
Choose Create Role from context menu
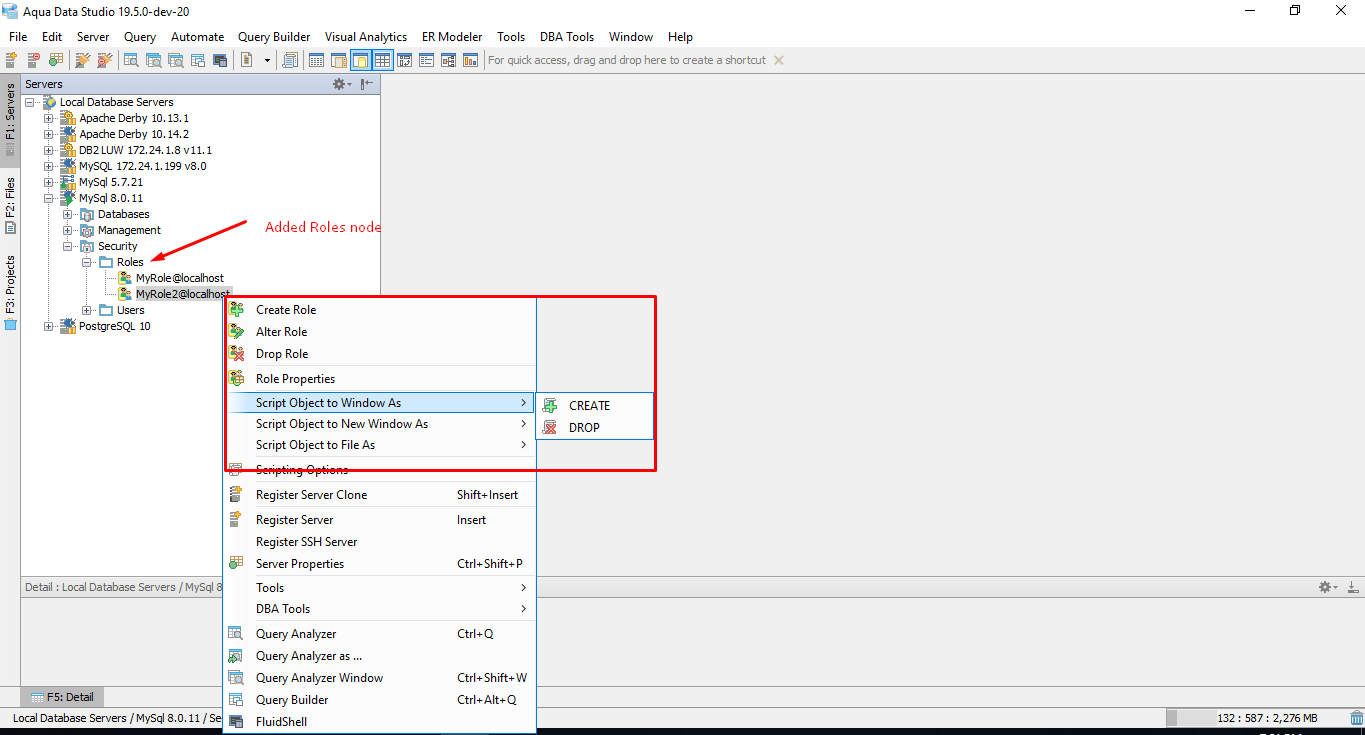click(x=380, y=310)
